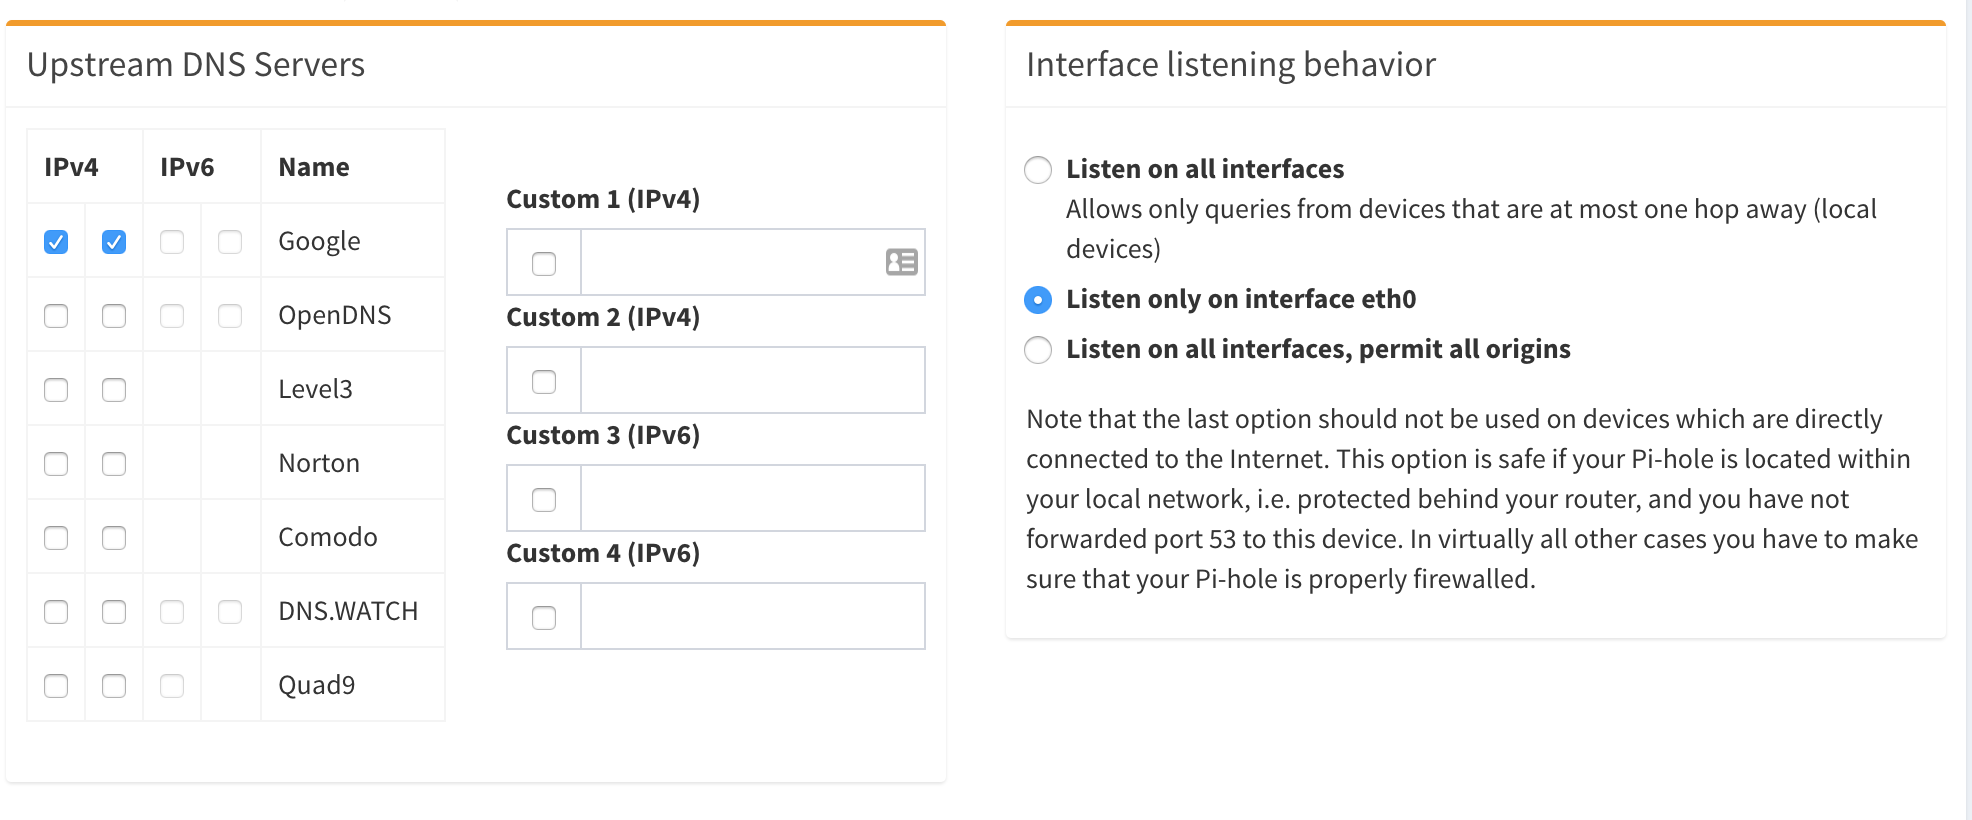This screenshot has height=820, width=1972.
Task: Enable the Custom 1 (IPv4) checkbox
Action: click(544, 264)
